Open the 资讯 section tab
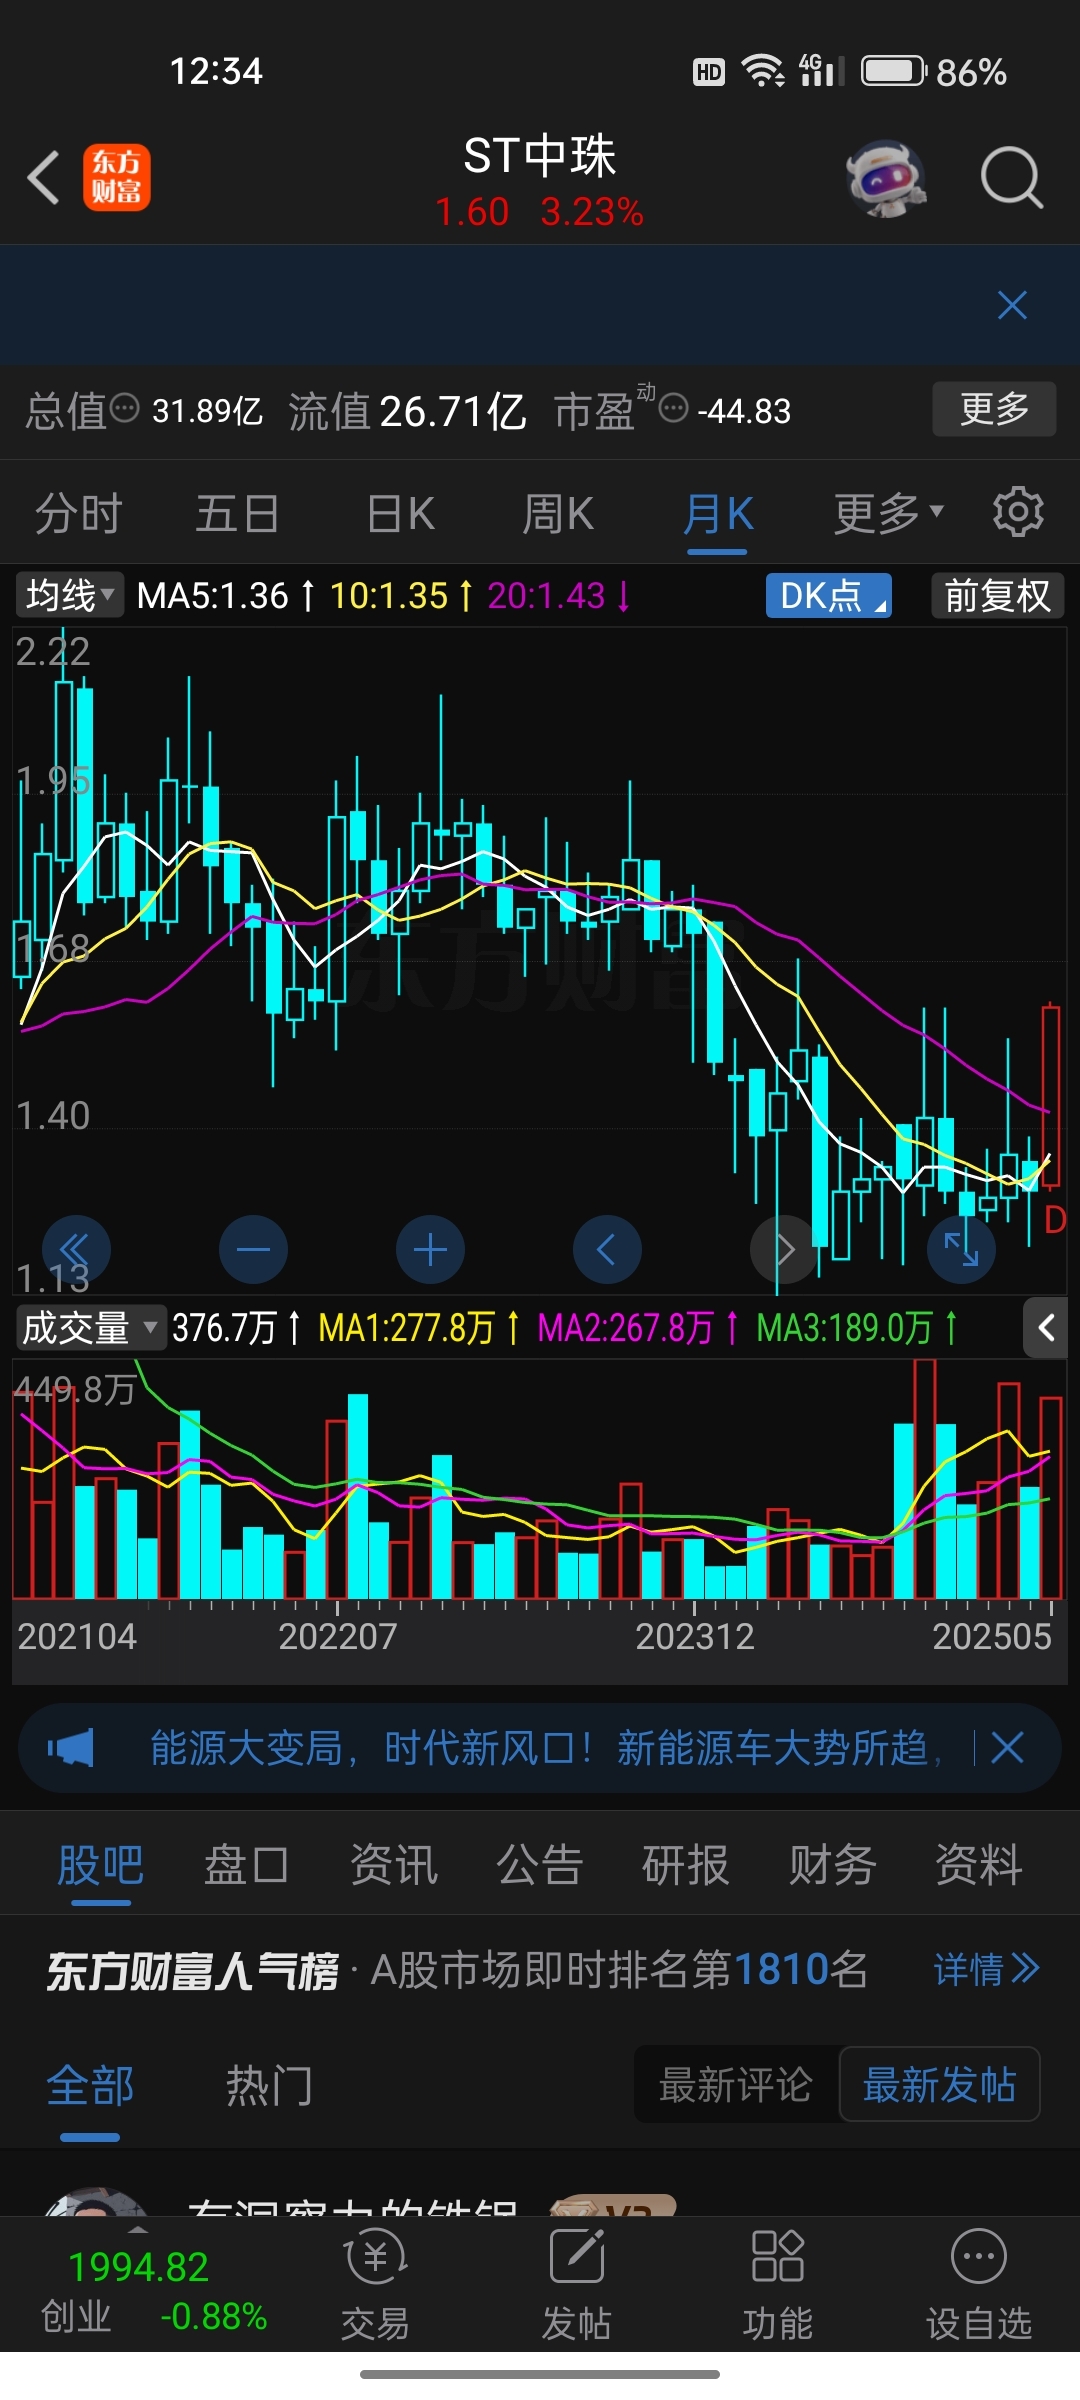This screenshot has height=2400, width=1080. (393, 1865)
